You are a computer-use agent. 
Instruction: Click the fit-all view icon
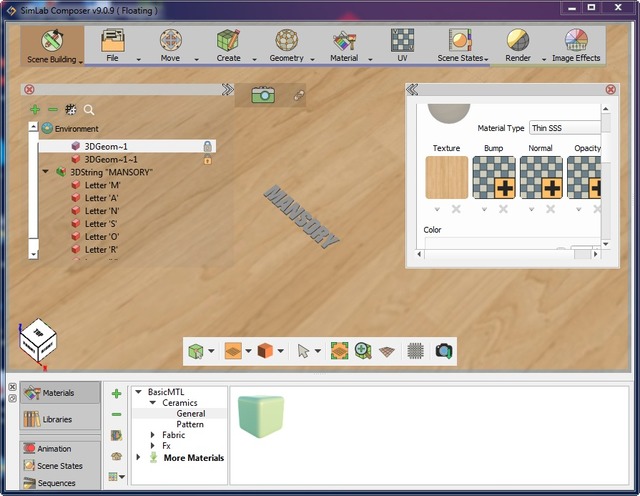[x=340, y=351]
